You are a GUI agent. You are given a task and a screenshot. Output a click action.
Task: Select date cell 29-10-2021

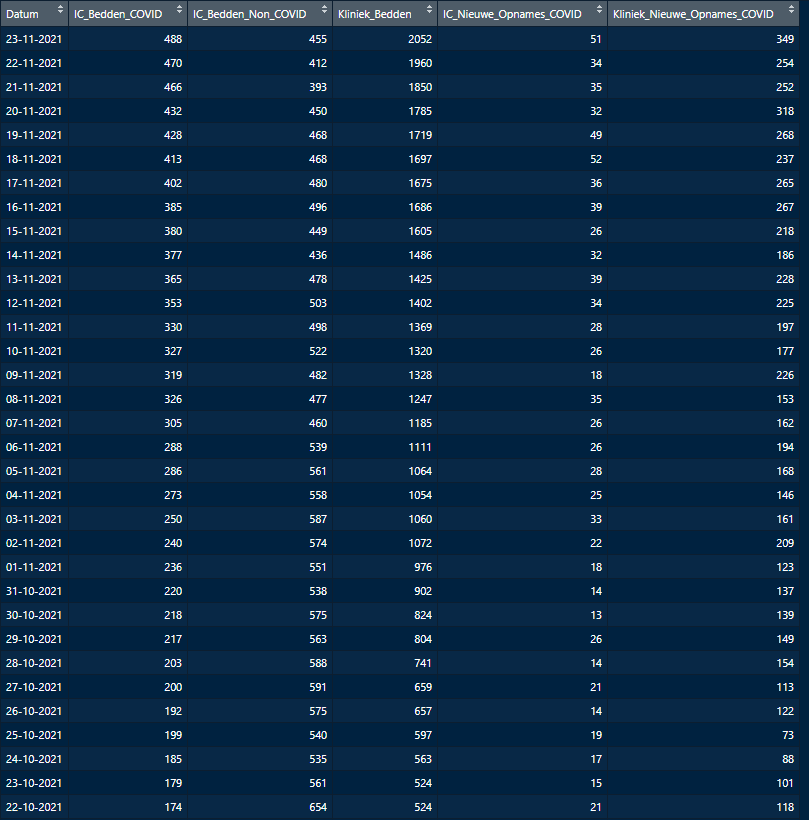click(x=33, y=640)
